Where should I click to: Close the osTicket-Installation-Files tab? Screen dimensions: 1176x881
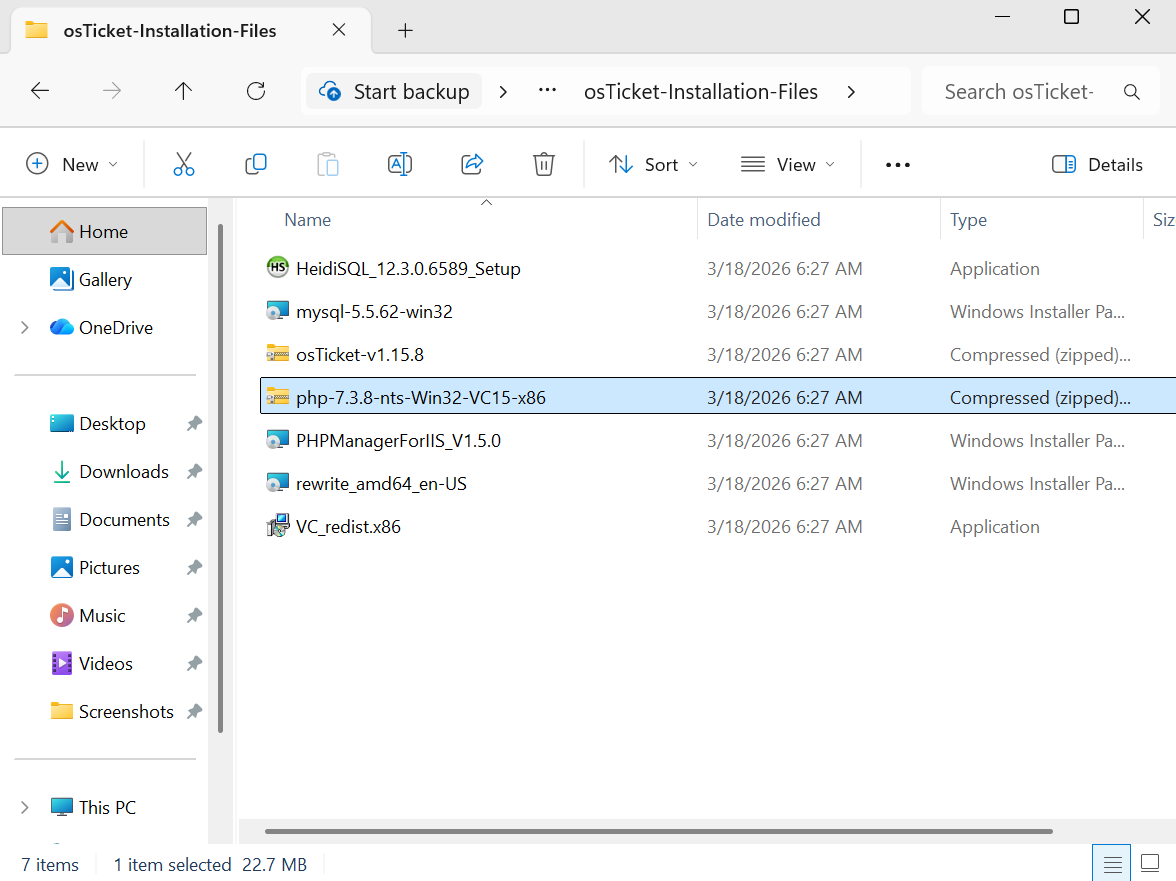[x=339, y=30]
